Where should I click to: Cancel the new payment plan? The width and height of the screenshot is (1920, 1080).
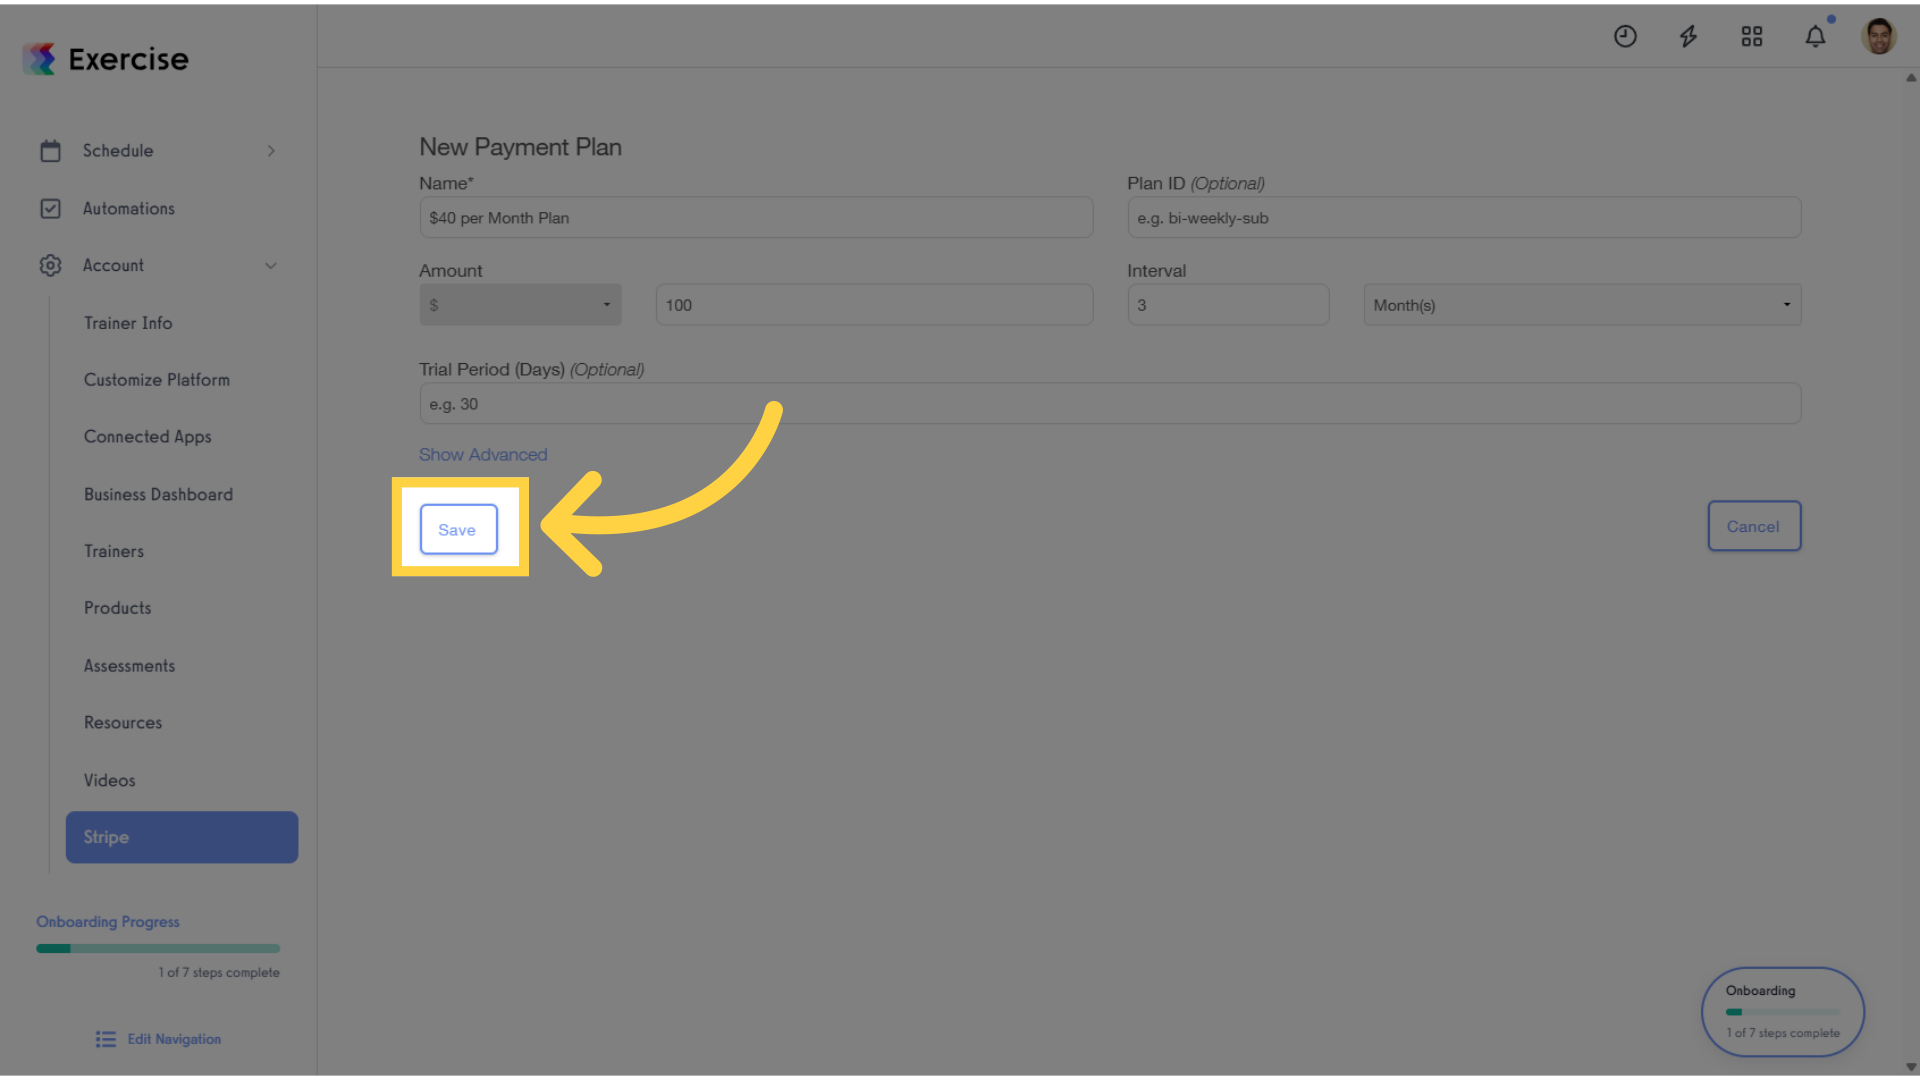point(1754,526)
